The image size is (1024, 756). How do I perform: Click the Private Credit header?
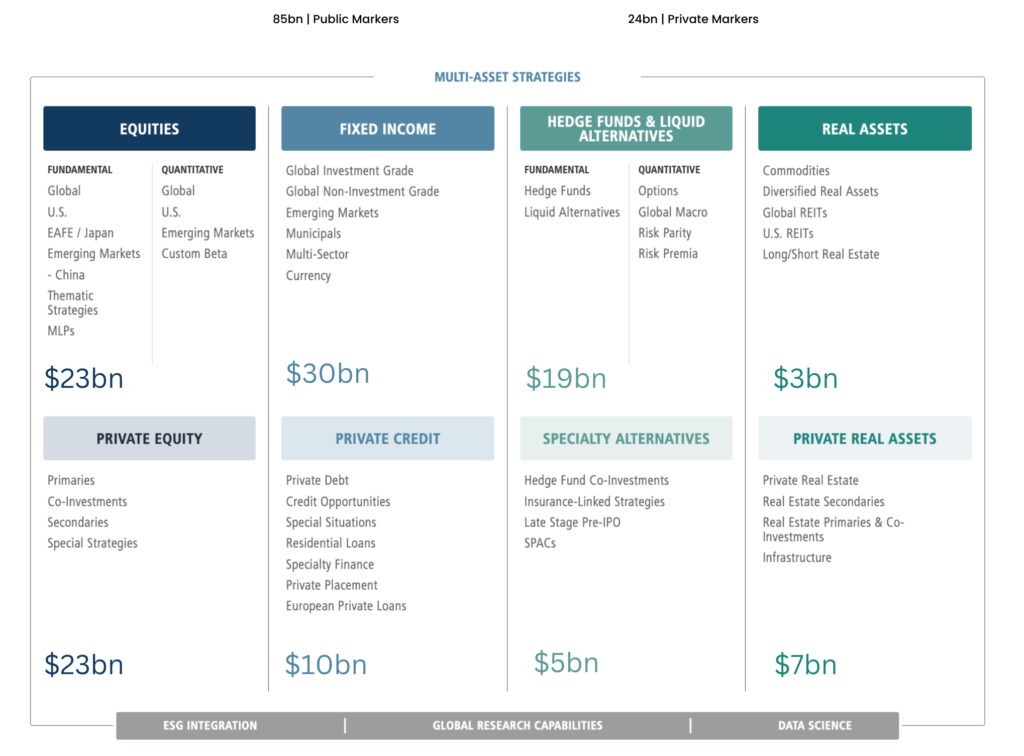[x=387, y=438]
